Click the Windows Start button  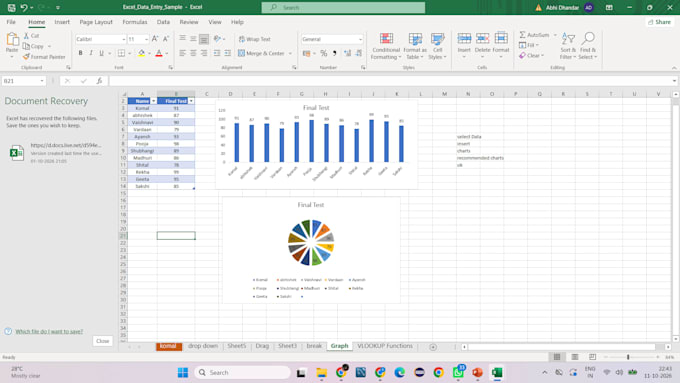coord(183,373)
